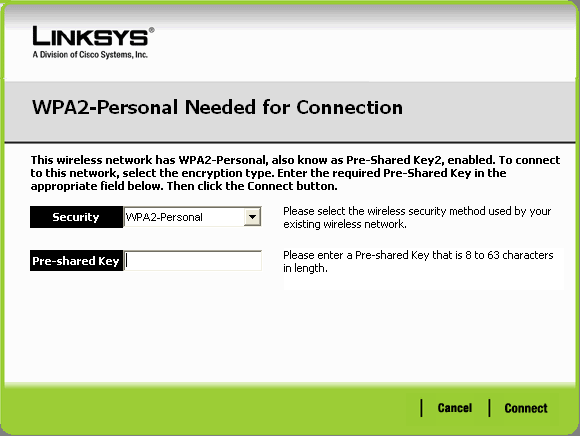Click the bold instruction paragraph about Pre-Shared Key2
The width and height of the screenshot is (580, 436).
pyautogui.click(x=295, y=173)
